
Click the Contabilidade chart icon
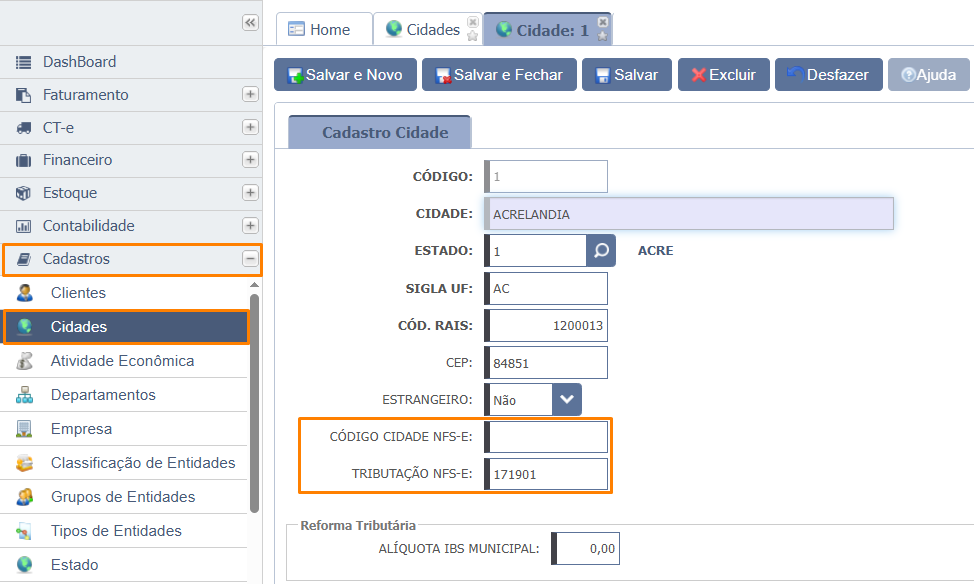click(x=24, y=226)
